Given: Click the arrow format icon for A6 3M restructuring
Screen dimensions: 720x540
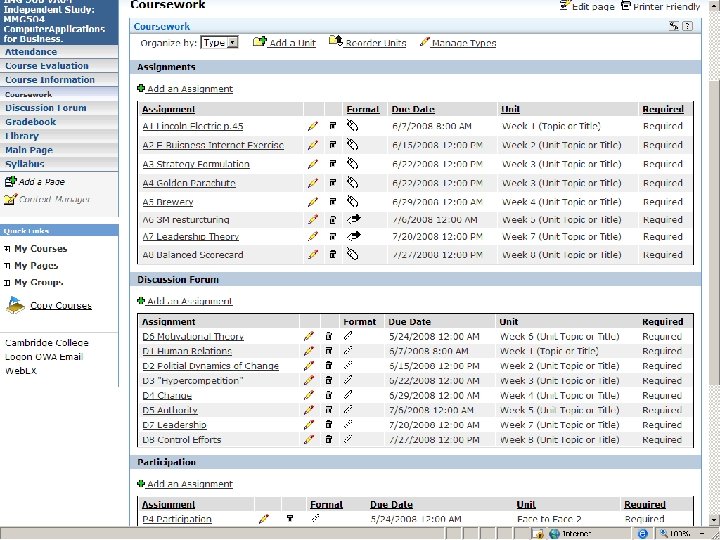Looking at the screenshot, I should tap(354, 219).
